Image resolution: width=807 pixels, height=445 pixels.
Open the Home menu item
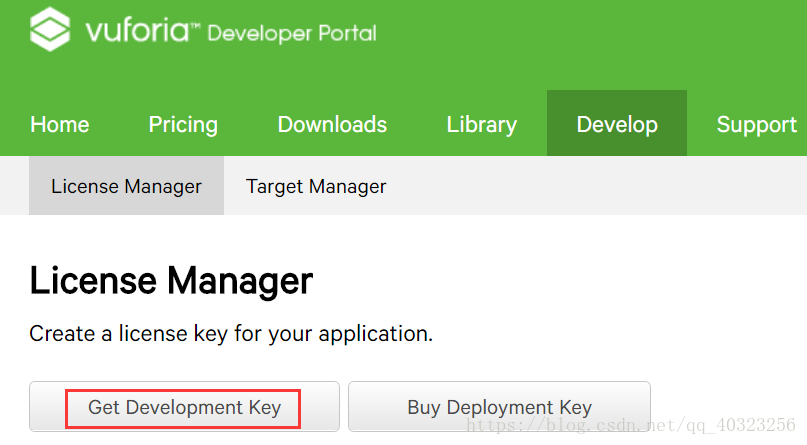[x=60, y=124]
